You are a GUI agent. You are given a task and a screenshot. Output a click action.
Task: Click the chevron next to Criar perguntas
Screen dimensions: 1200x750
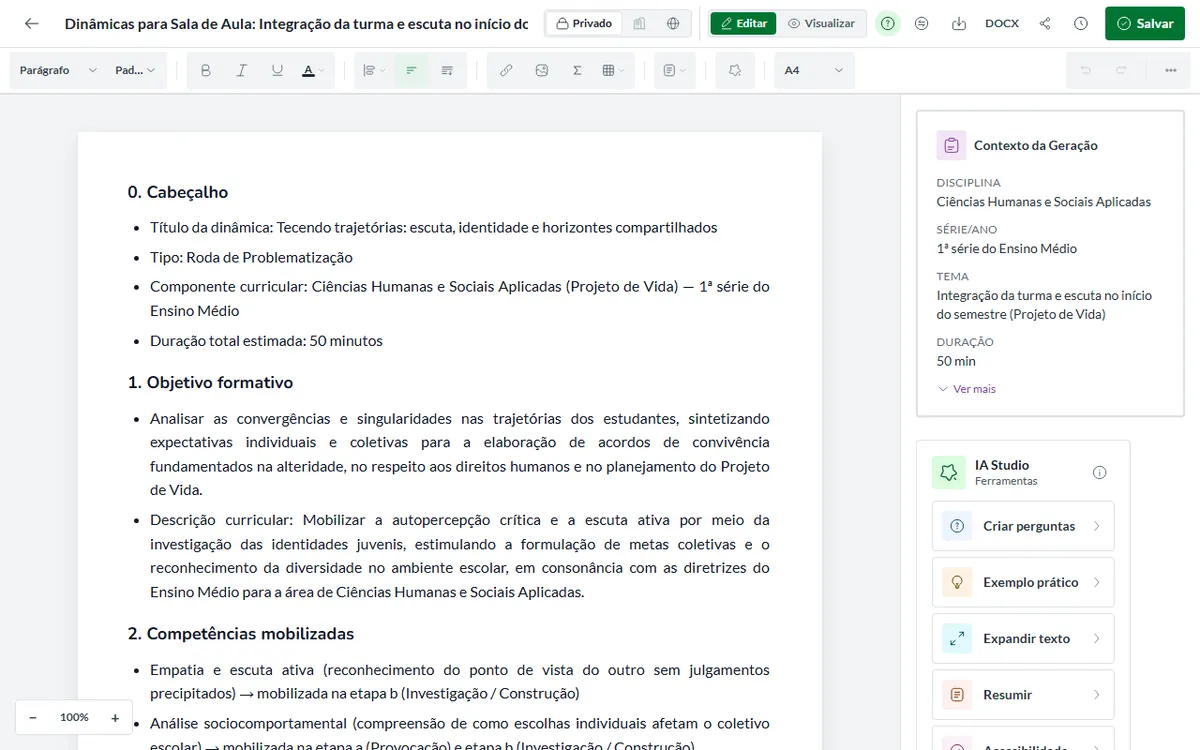click(x=1096, y=526)
